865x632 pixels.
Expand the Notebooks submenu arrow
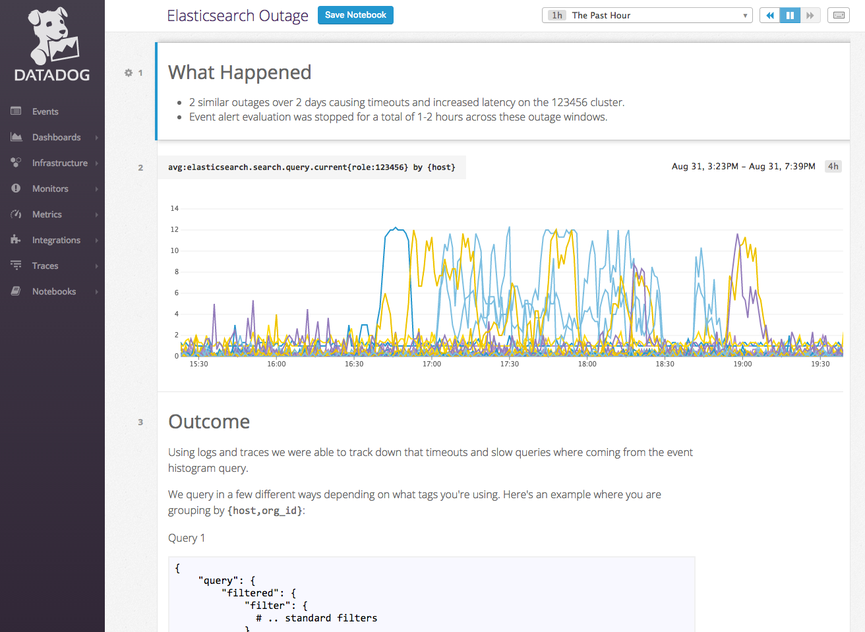coord(96,292)
